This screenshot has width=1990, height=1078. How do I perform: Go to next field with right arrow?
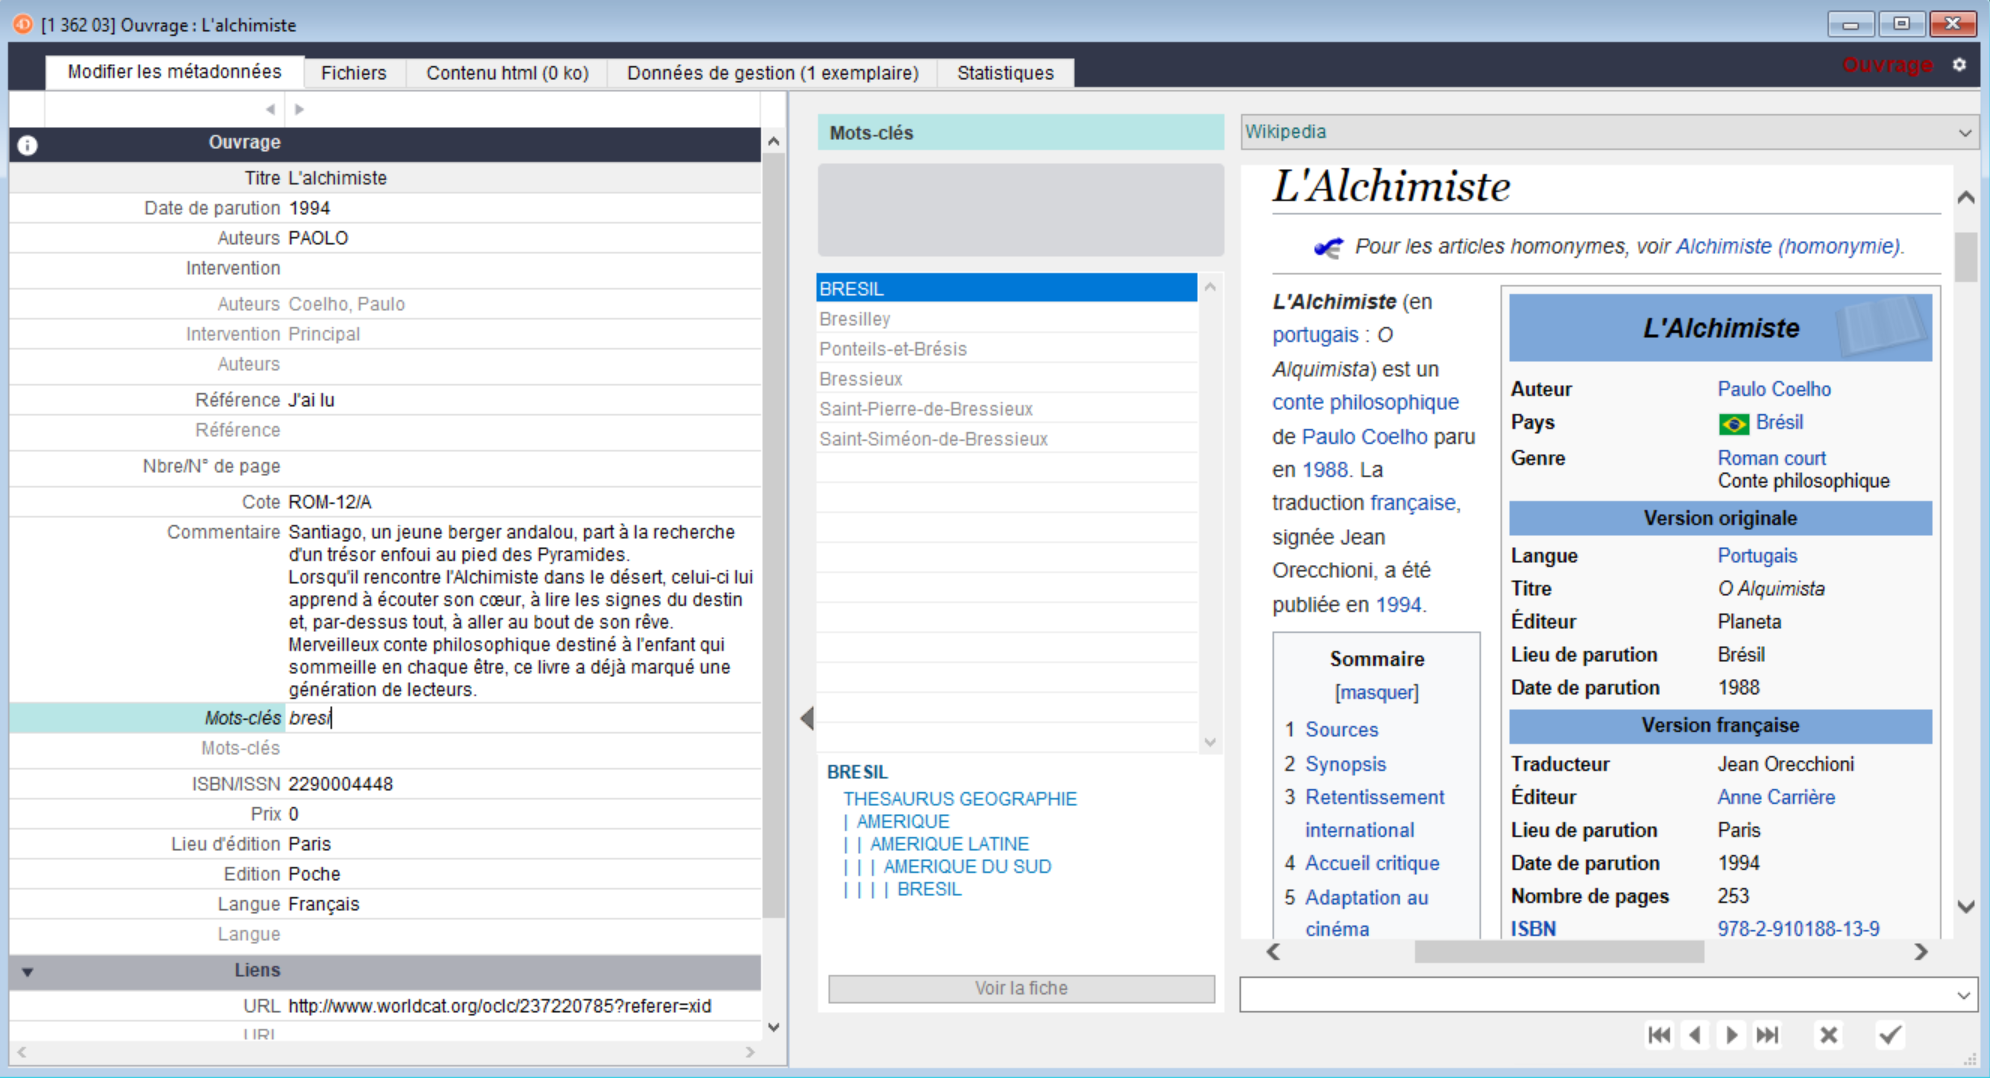[299, 109]
